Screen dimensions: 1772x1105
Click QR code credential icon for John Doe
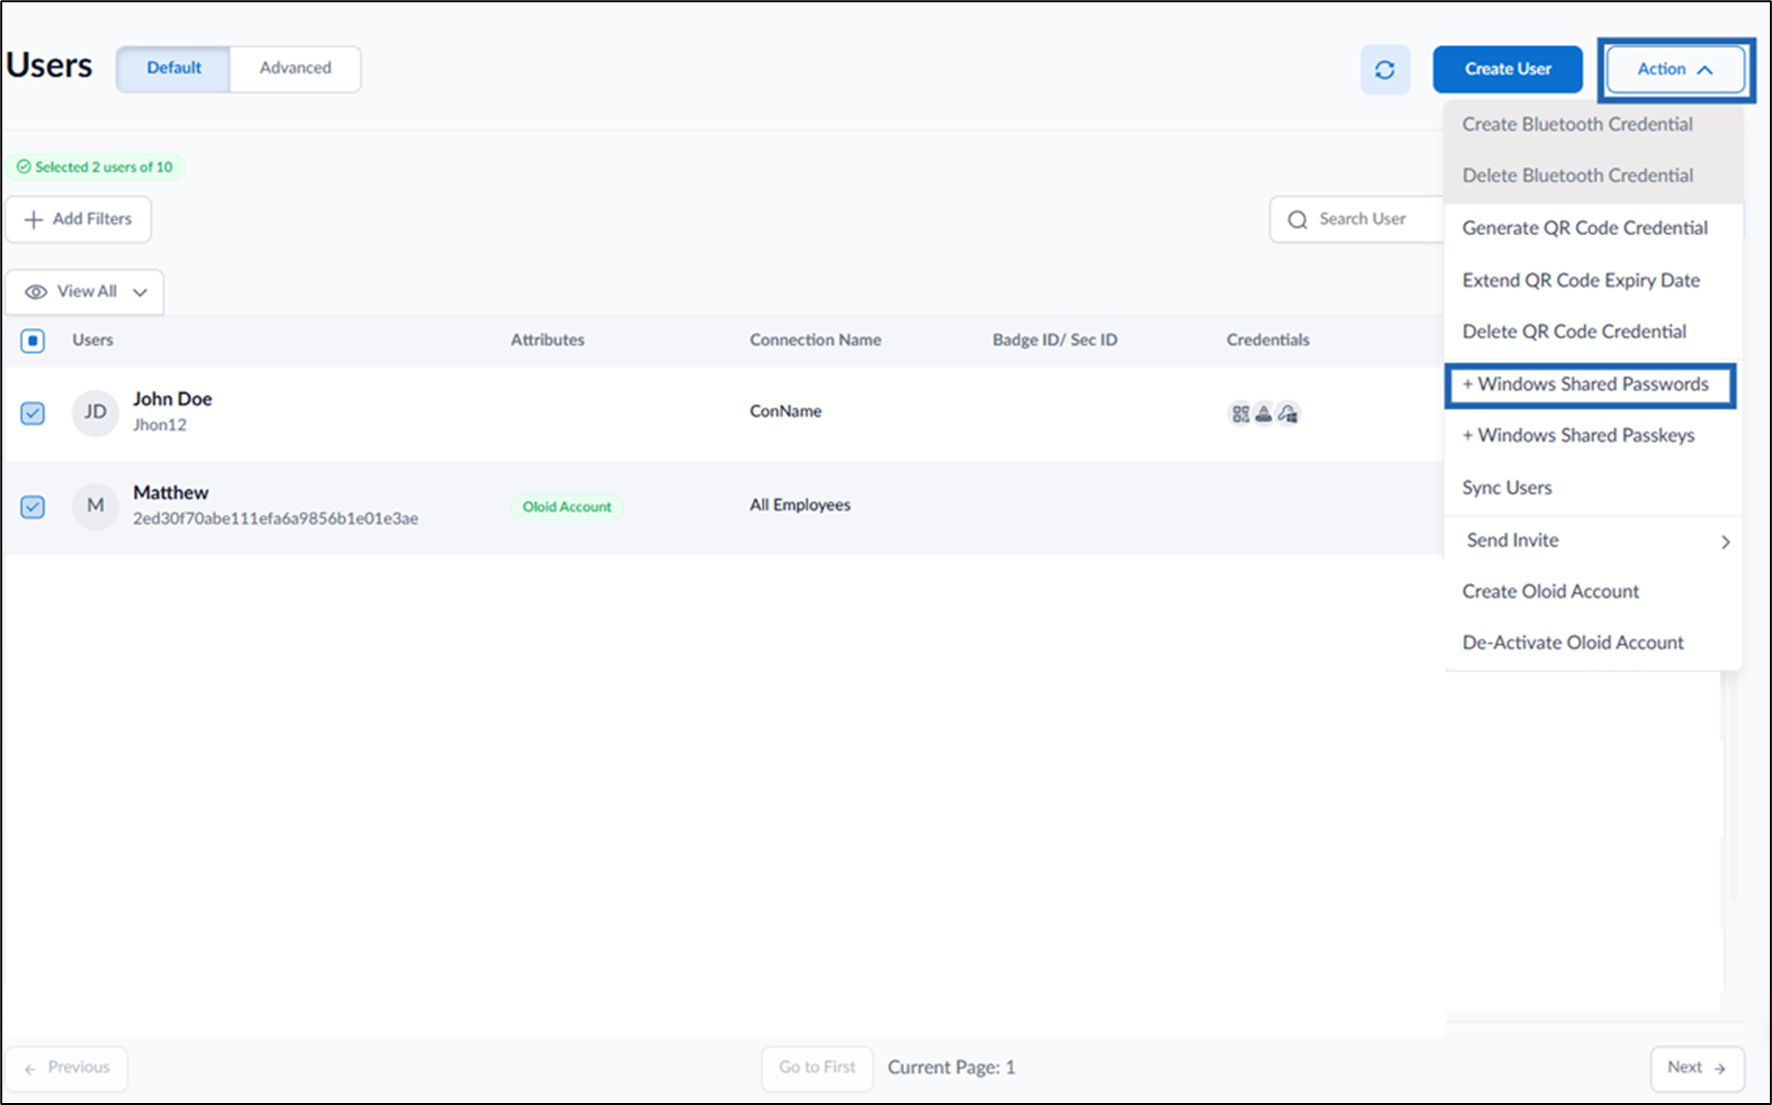(x=1240, y=413)
